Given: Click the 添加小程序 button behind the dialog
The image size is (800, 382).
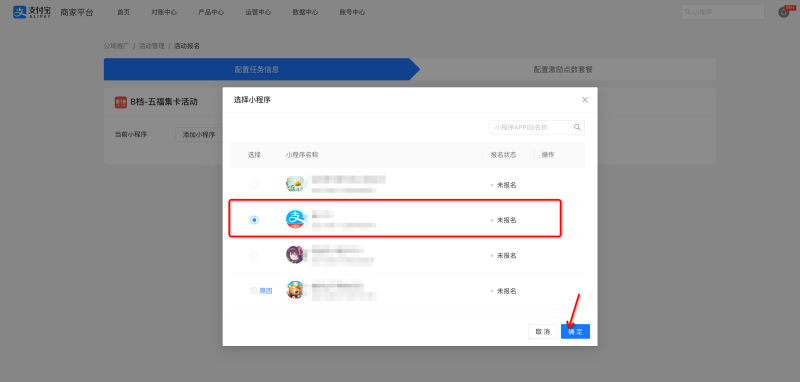Looking at the screenshot, I should tap(199, 135).
